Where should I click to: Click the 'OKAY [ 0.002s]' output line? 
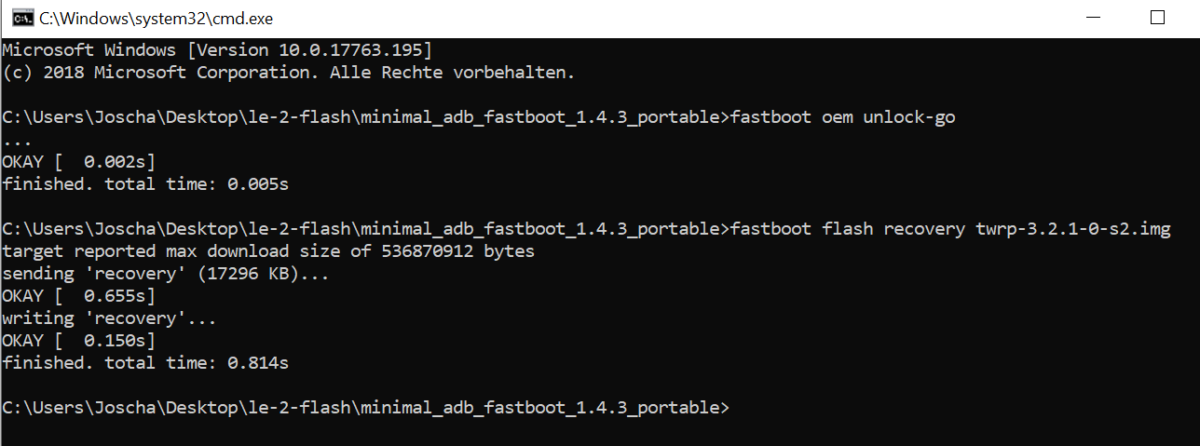click(79, 162)
